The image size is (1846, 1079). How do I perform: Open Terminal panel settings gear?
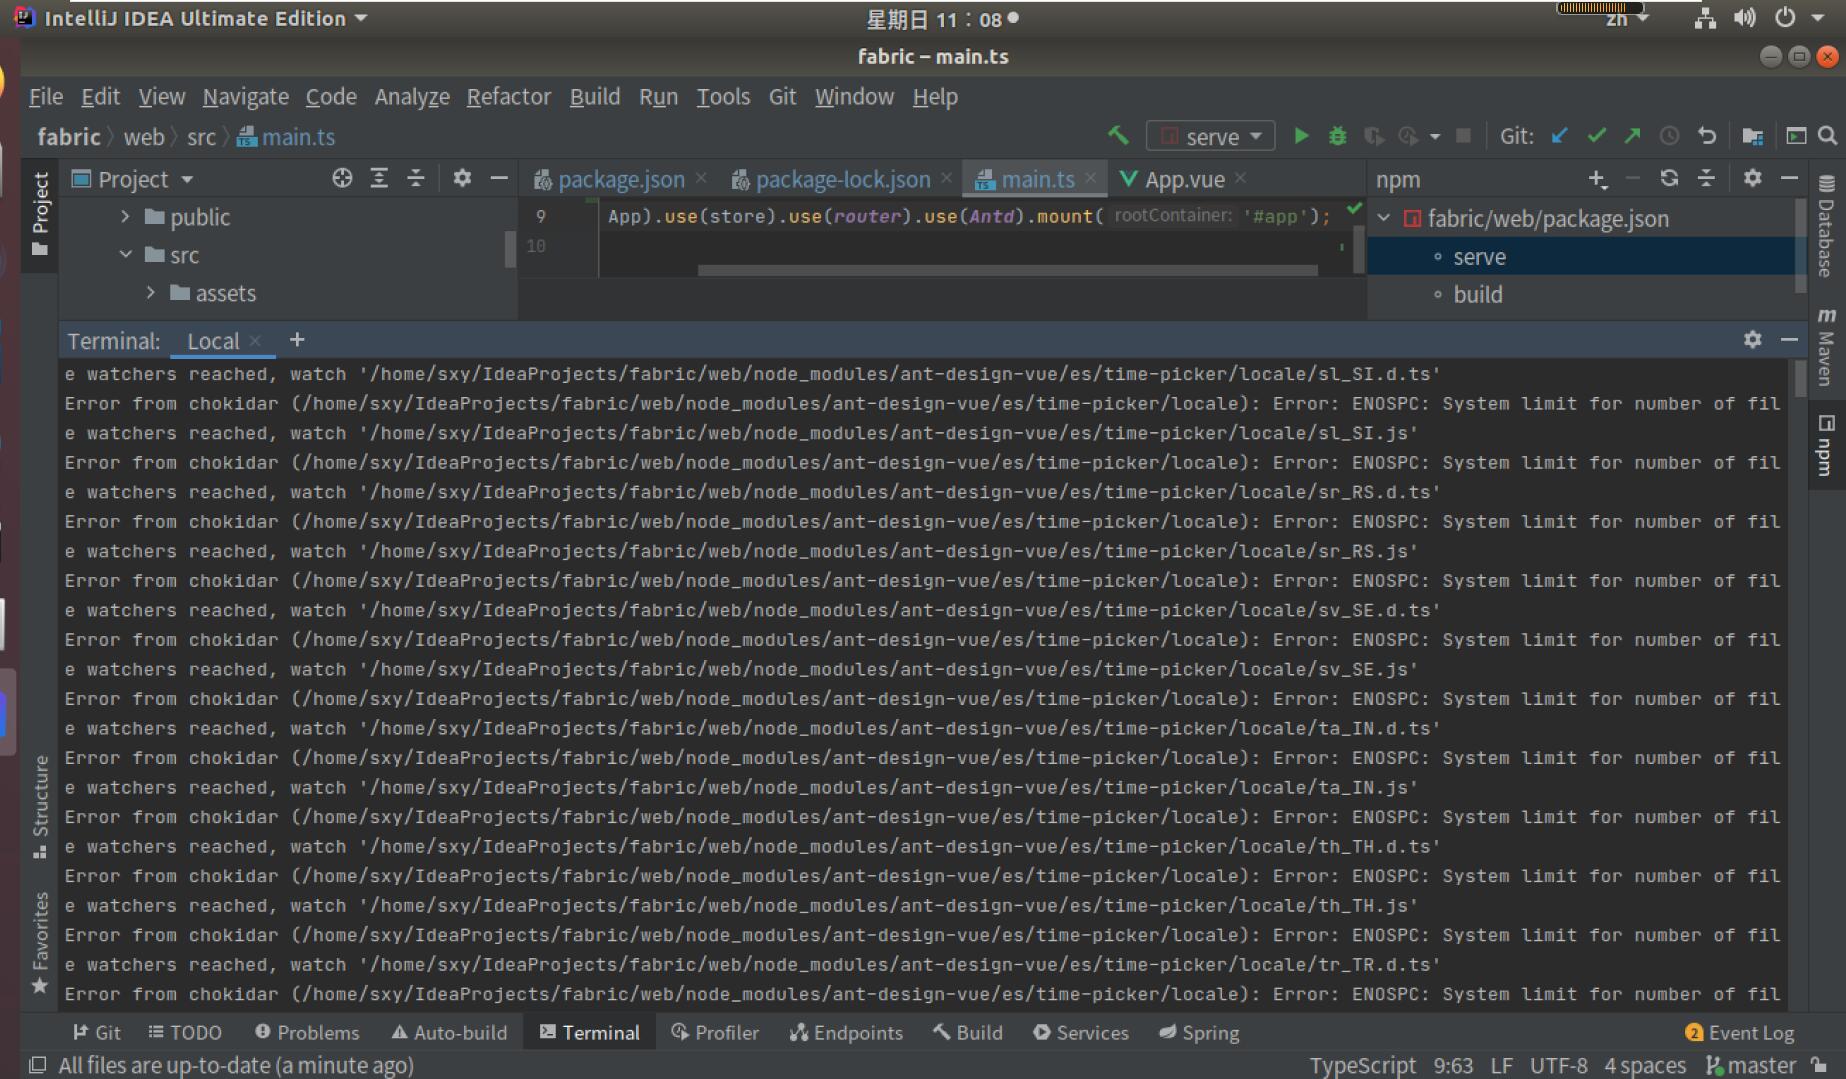(1752, 340)
